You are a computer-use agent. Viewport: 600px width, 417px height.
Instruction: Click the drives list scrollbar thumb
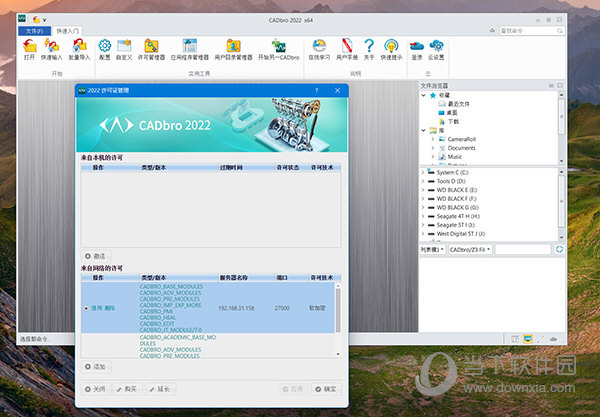coord(561,201)
